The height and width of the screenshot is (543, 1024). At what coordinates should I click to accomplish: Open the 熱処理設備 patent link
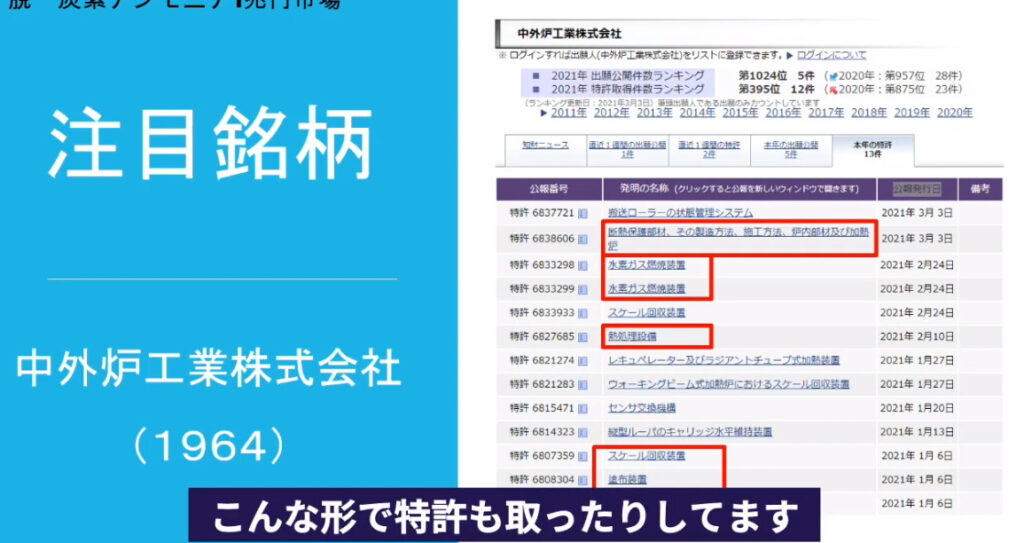pyautogui.click(x=632, y=337)
